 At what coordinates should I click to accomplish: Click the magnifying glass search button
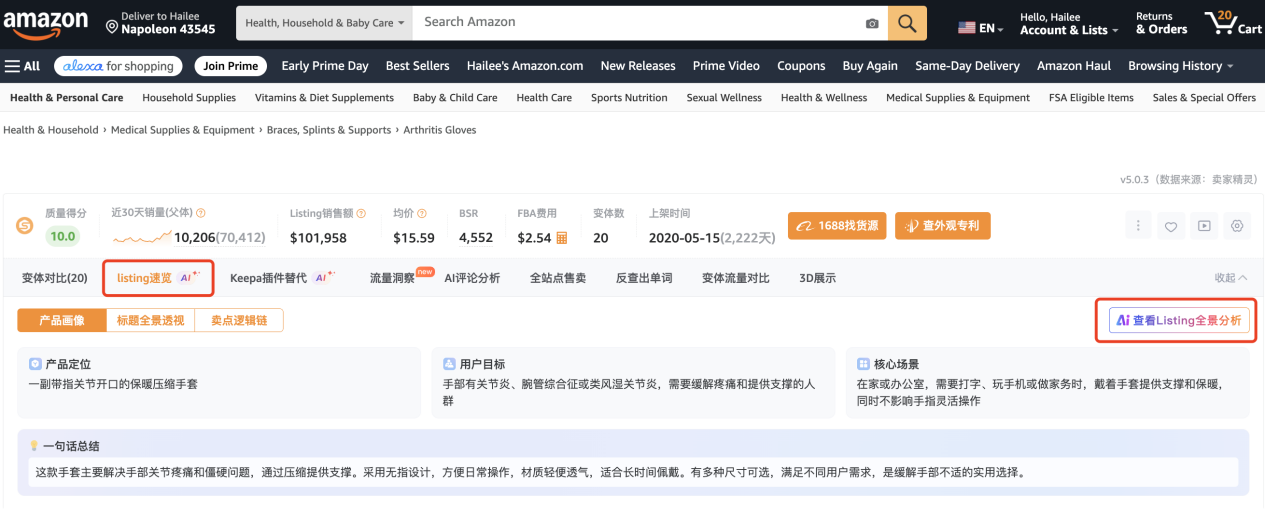(907, 22)
